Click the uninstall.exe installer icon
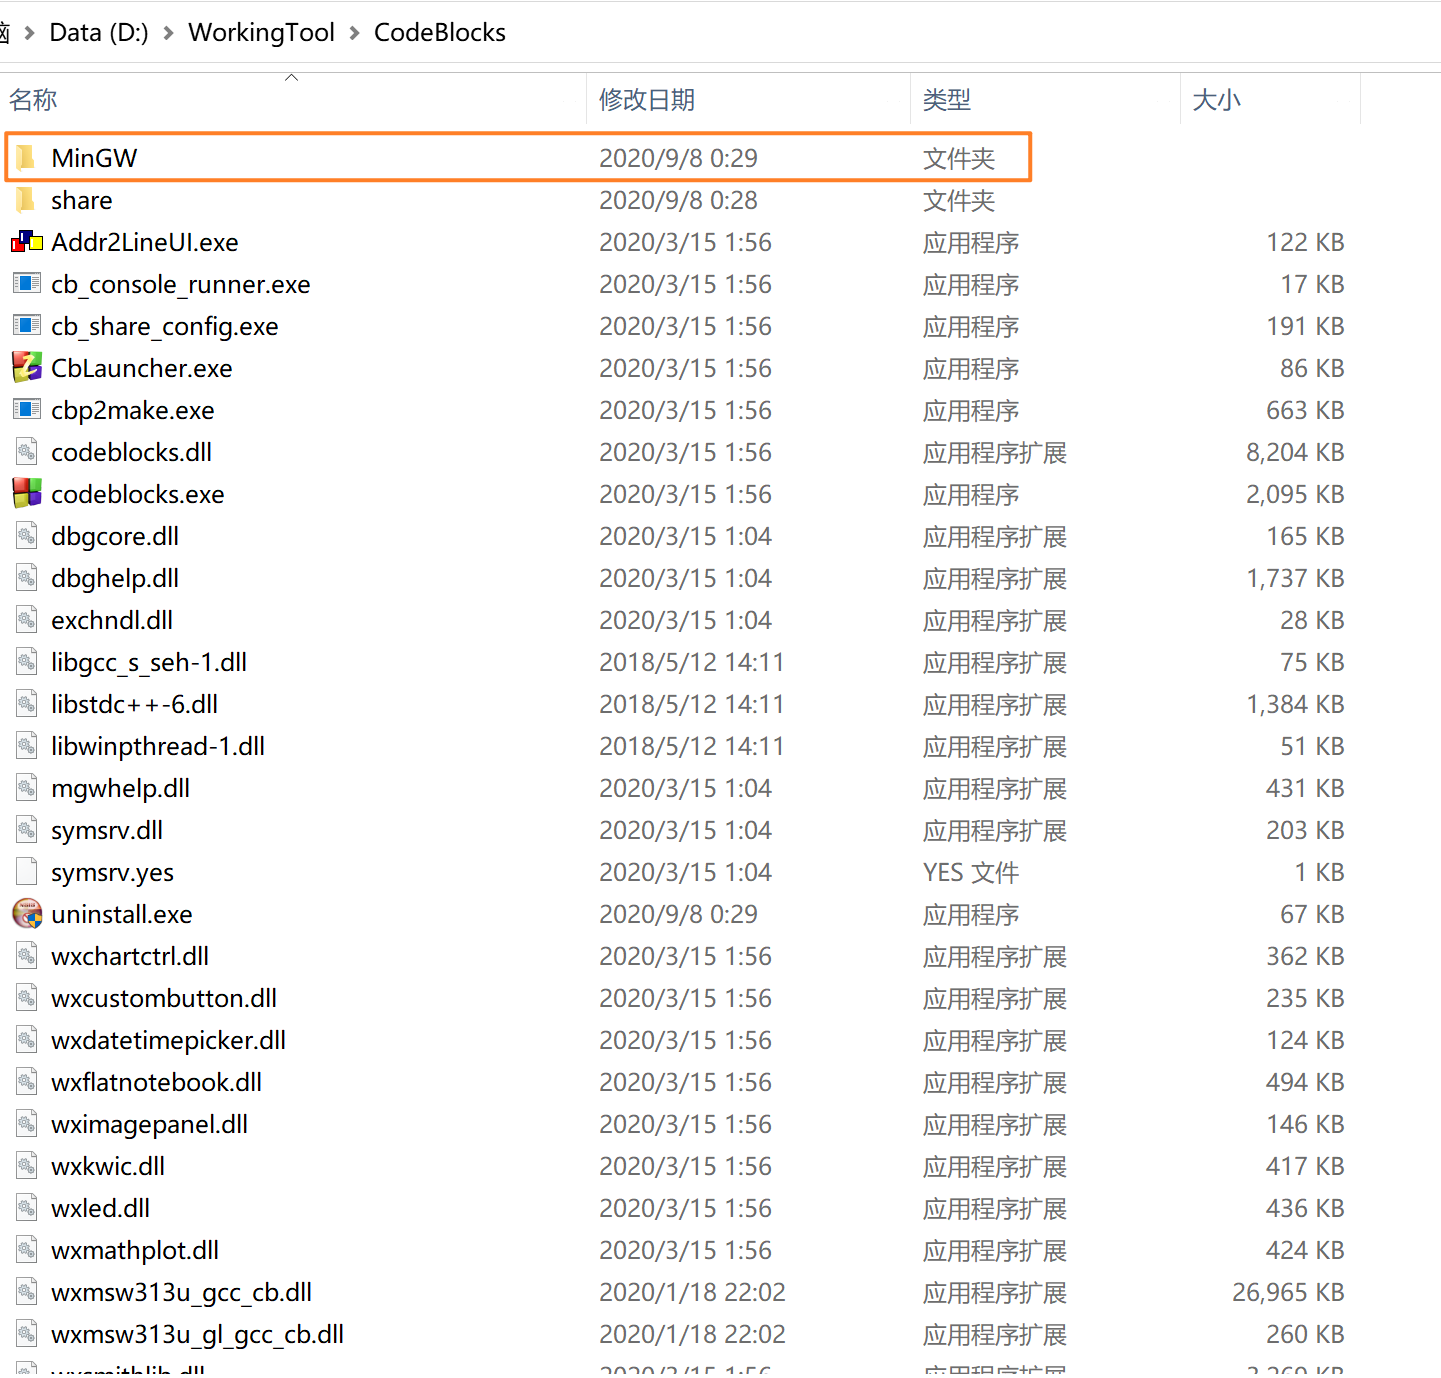 [x=25, y=913]
